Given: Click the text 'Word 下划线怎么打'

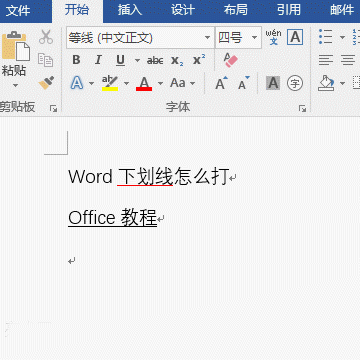Looking at the screenshot, I should click(x=149, y=176).
